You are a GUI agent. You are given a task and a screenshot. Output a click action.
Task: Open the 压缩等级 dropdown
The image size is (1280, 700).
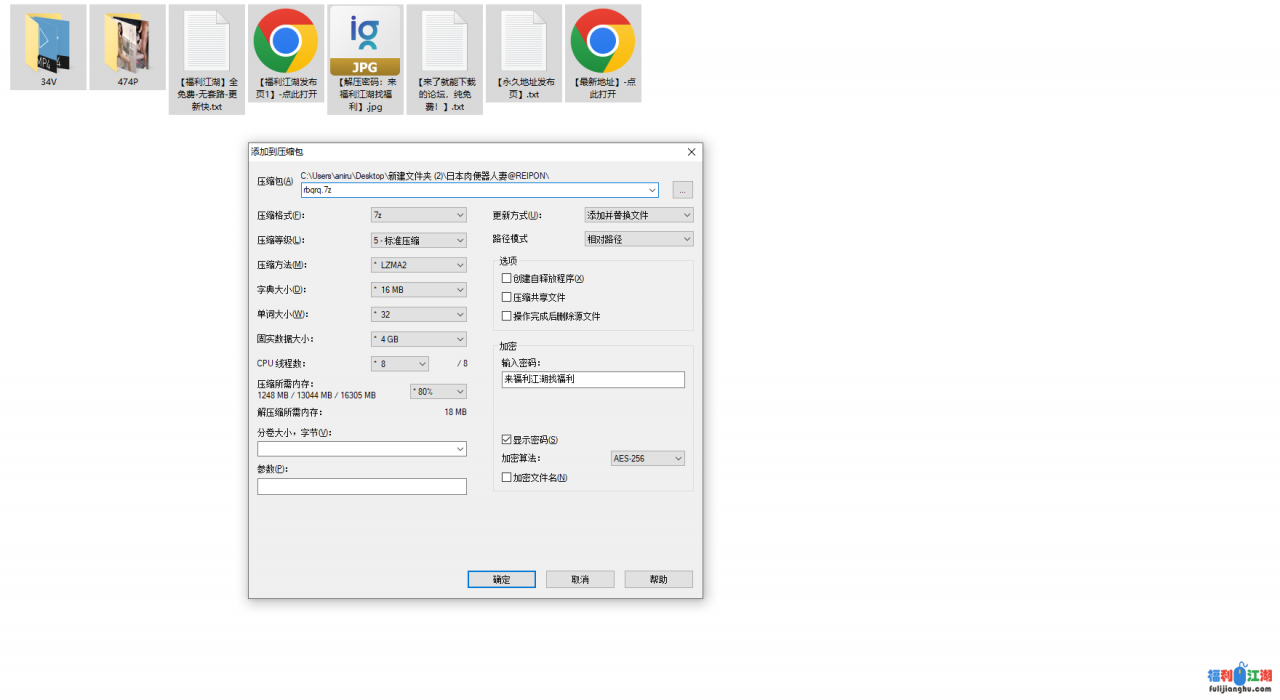(x=418, y=240)
